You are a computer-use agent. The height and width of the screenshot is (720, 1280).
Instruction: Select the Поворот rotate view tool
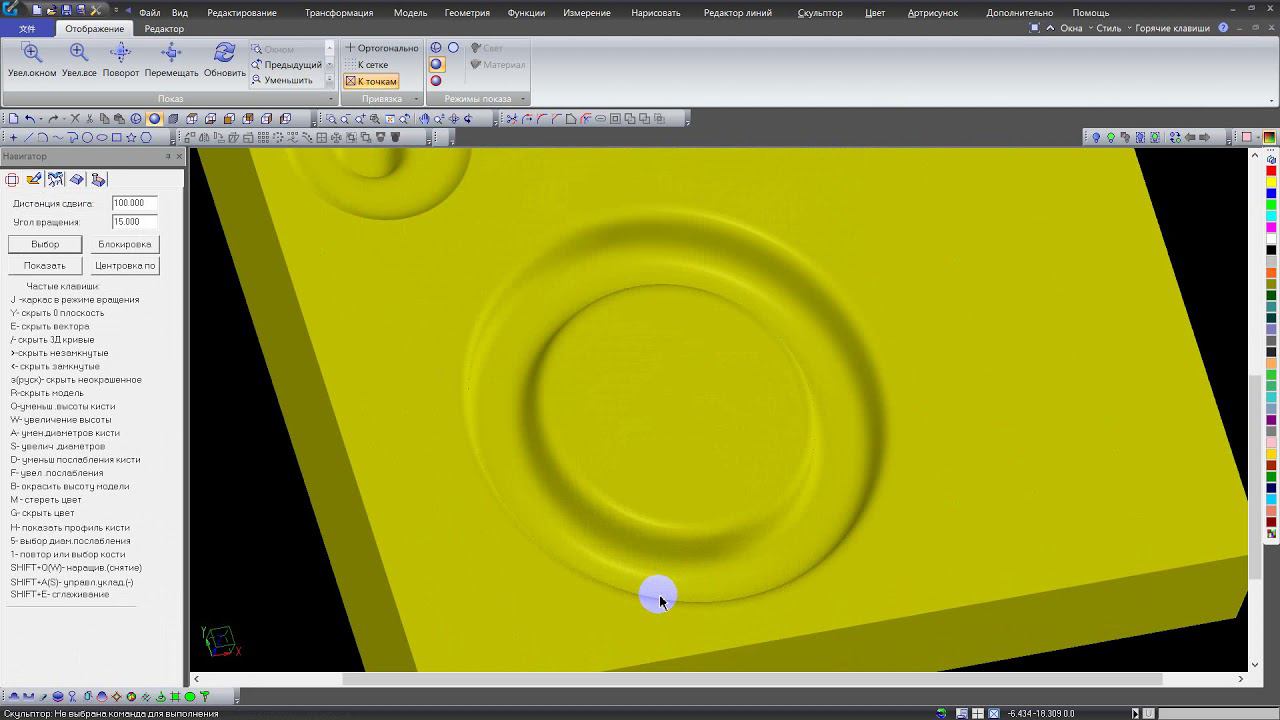121,53
